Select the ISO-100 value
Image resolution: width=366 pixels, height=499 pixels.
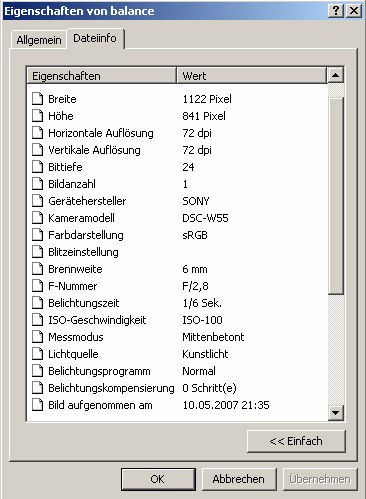(x=202, y=320)
